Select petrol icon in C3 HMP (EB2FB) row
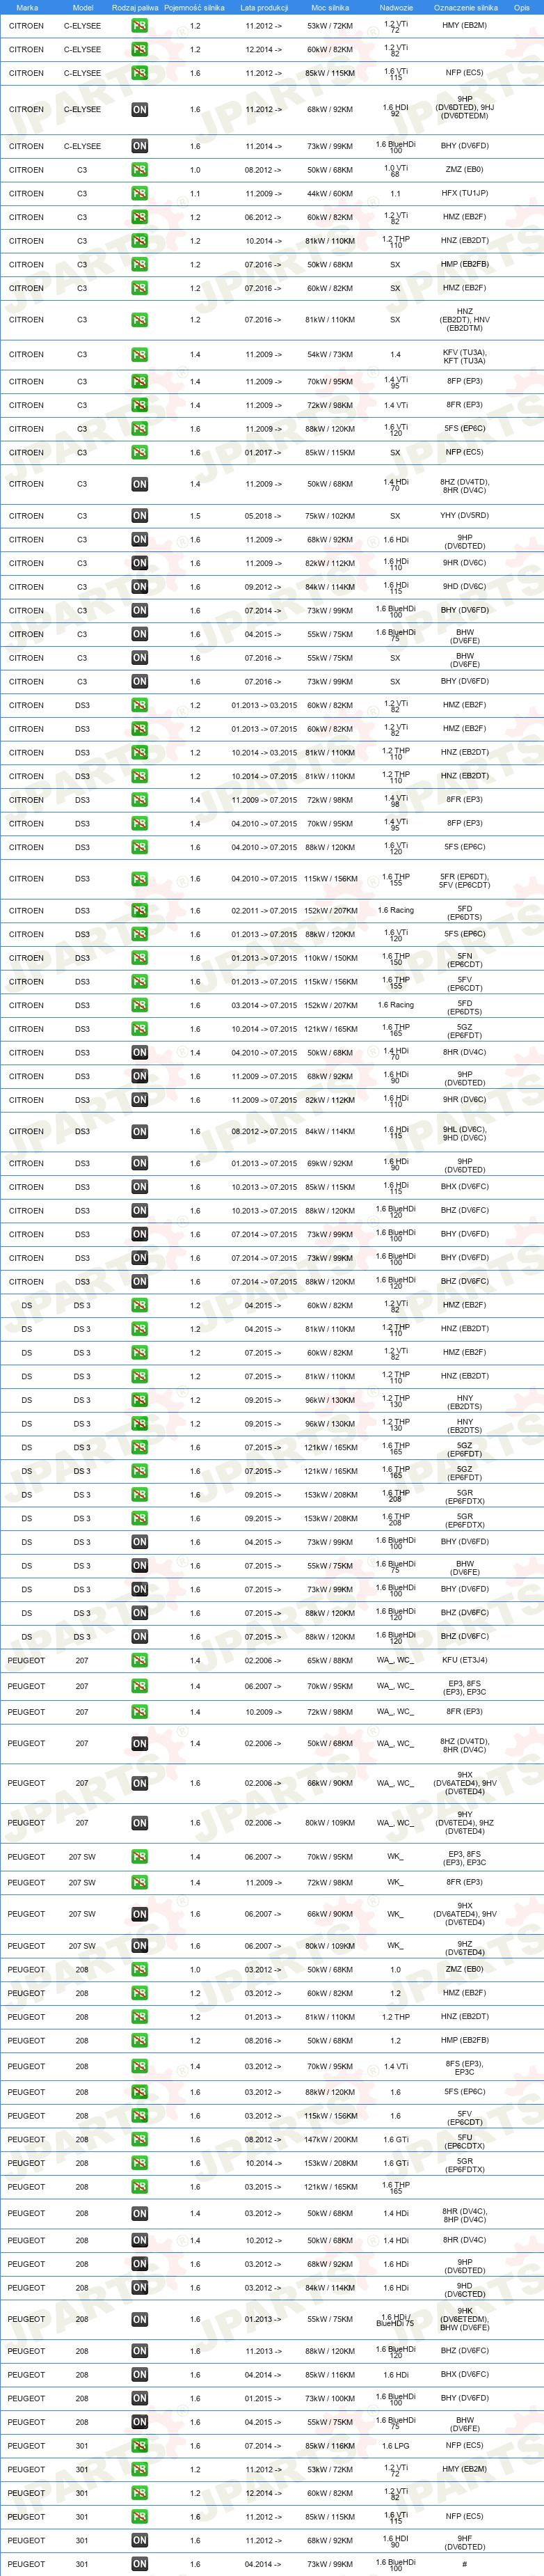This screenshot has width=544, height=2576. coord(139,265)
